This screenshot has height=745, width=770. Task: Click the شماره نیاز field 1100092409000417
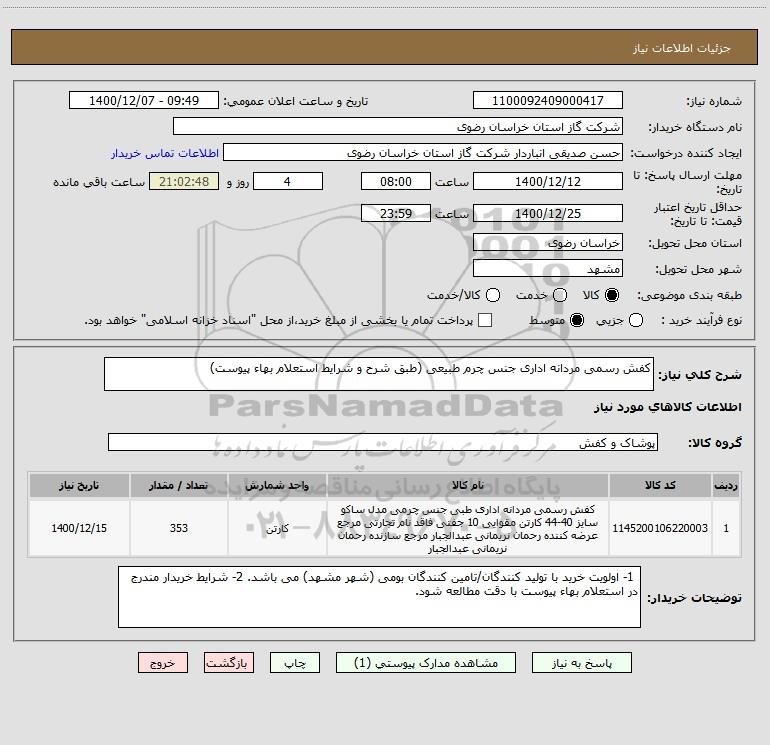pos(548,100)
